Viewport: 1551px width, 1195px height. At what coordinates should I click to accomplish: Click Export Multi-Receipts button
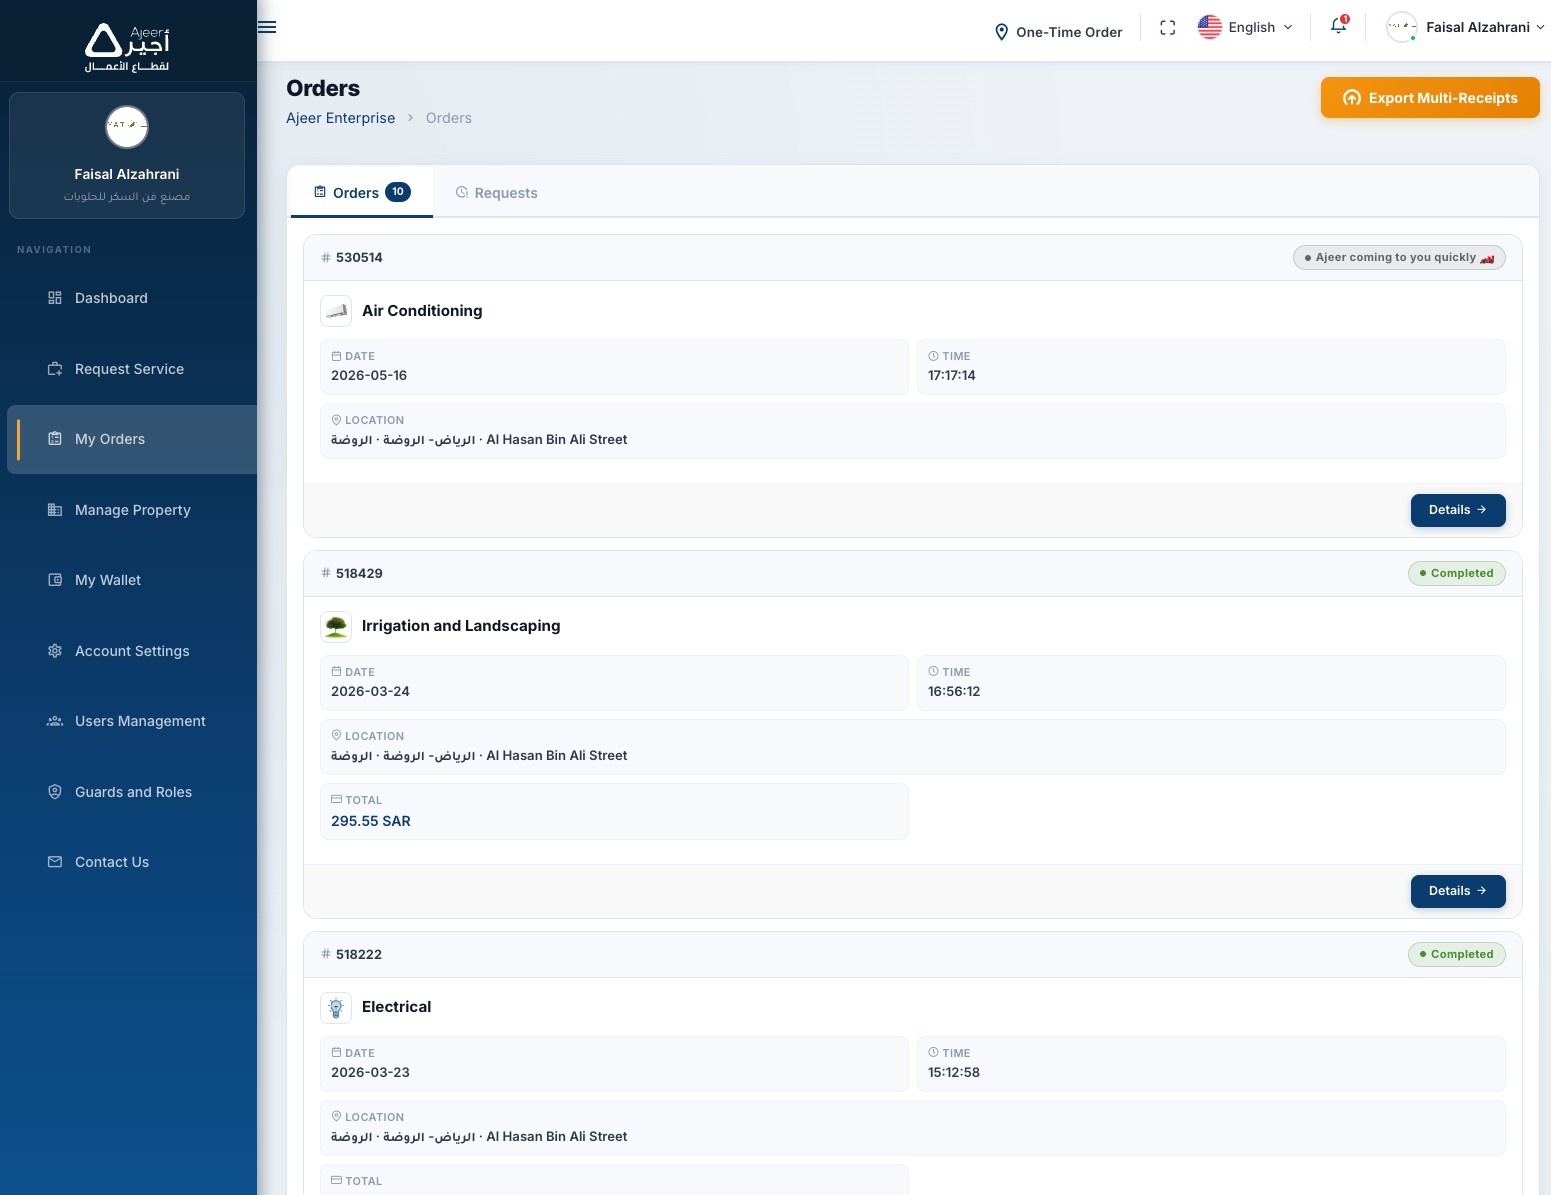click(x=1430, y=98)
